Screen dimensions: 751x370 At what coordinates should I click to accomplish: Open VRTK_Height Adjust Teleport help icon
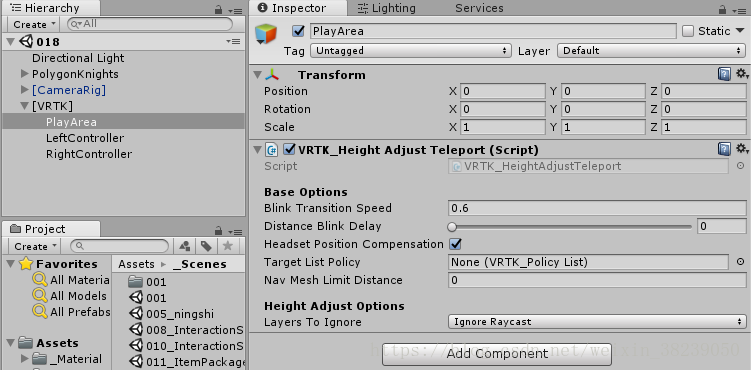tap(724, 149)
